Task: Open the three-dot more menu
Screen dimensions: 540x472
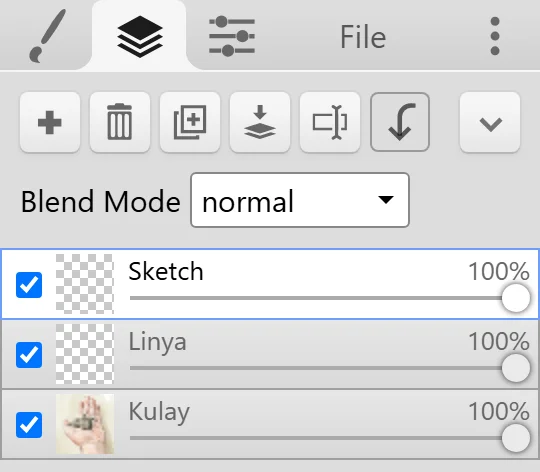Action: pyautogui.click(x=495, y=36)
